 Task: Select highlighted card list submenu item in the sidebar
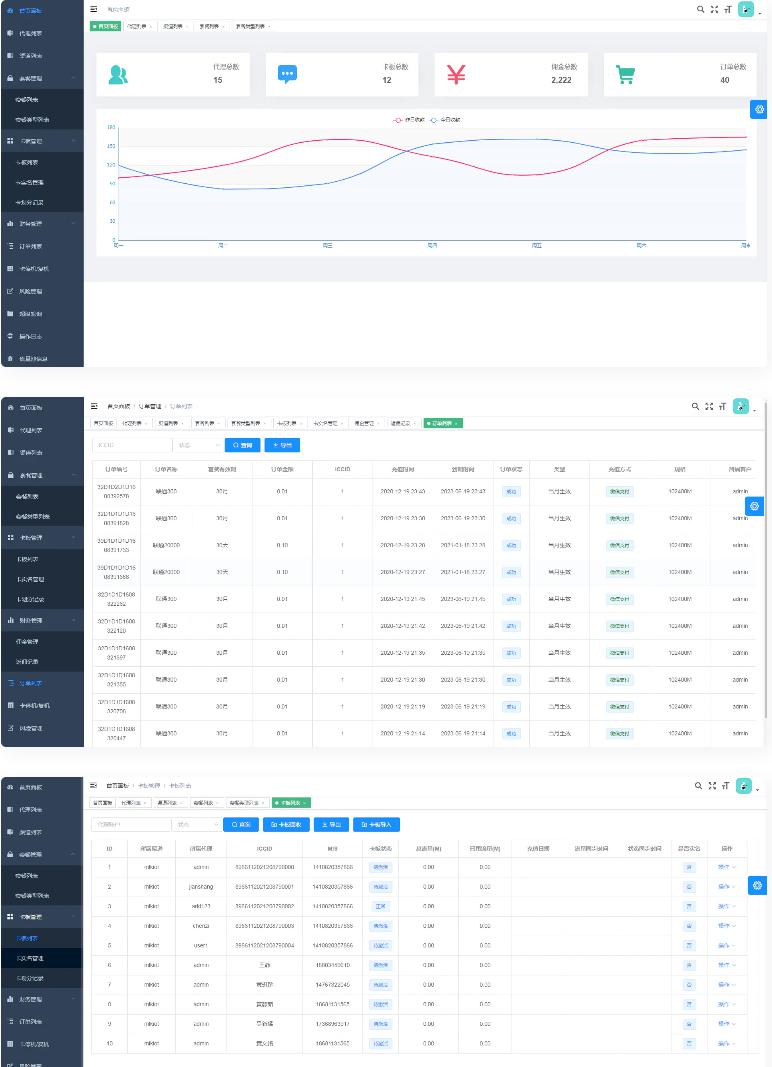coord(42,938)
